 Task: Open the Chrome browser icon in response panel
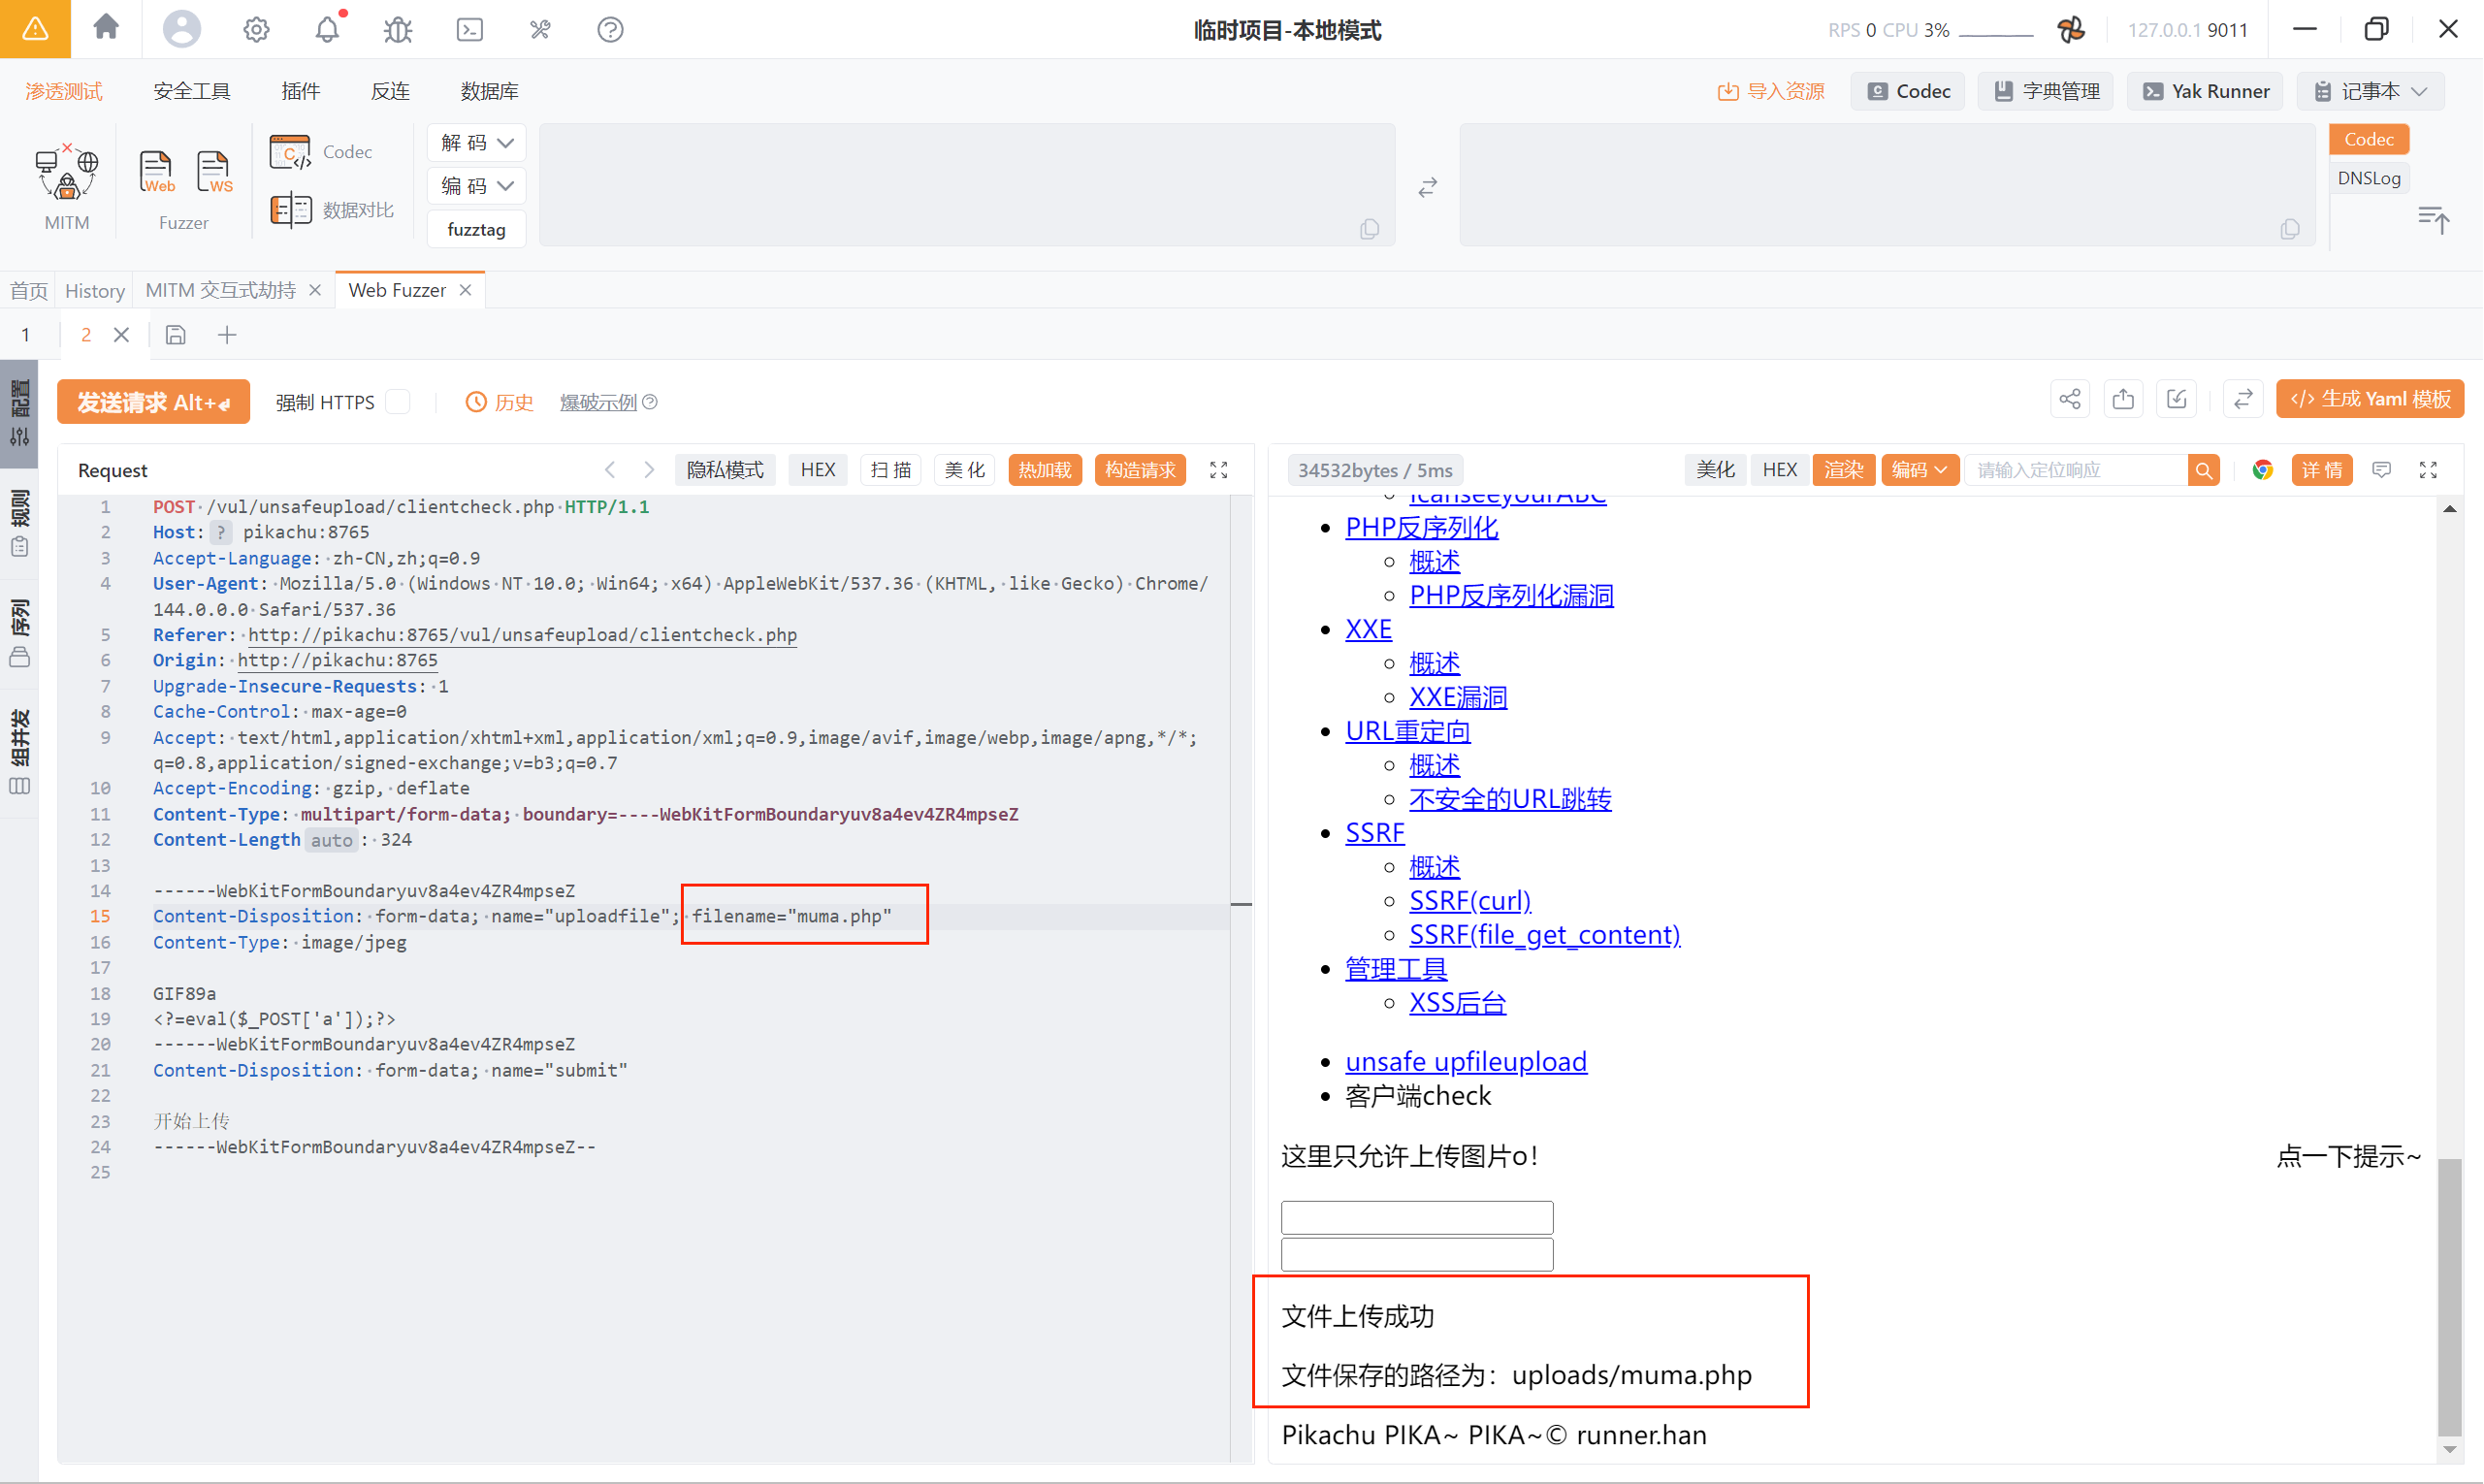2262,470
